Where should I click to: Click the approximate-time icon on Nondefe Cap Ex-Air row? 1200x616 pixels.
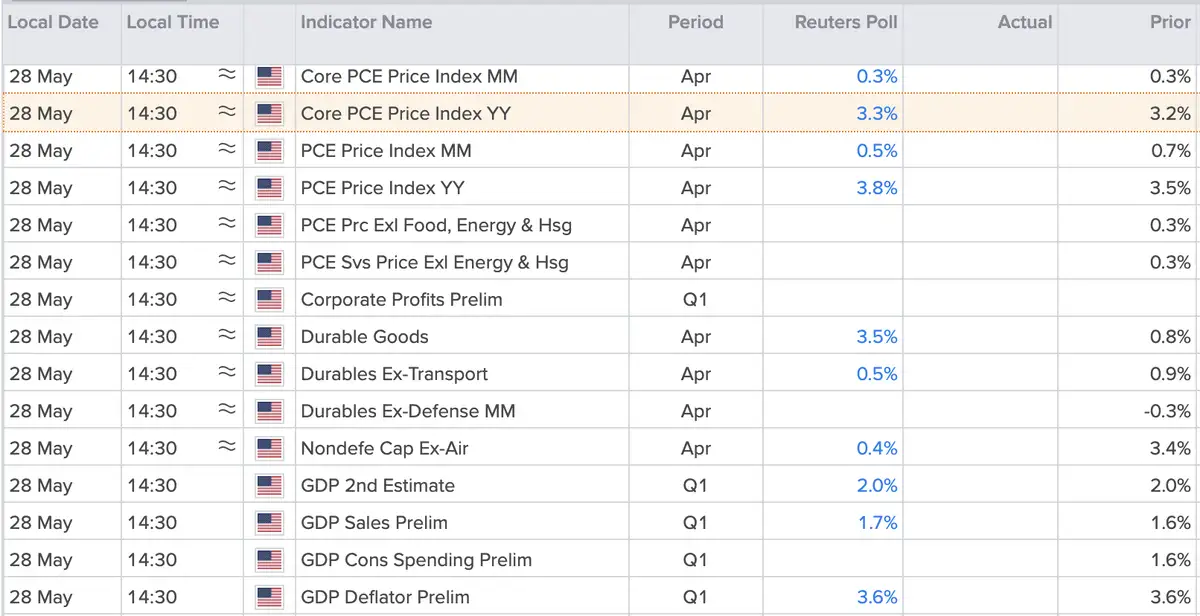[x=227, y=448]
